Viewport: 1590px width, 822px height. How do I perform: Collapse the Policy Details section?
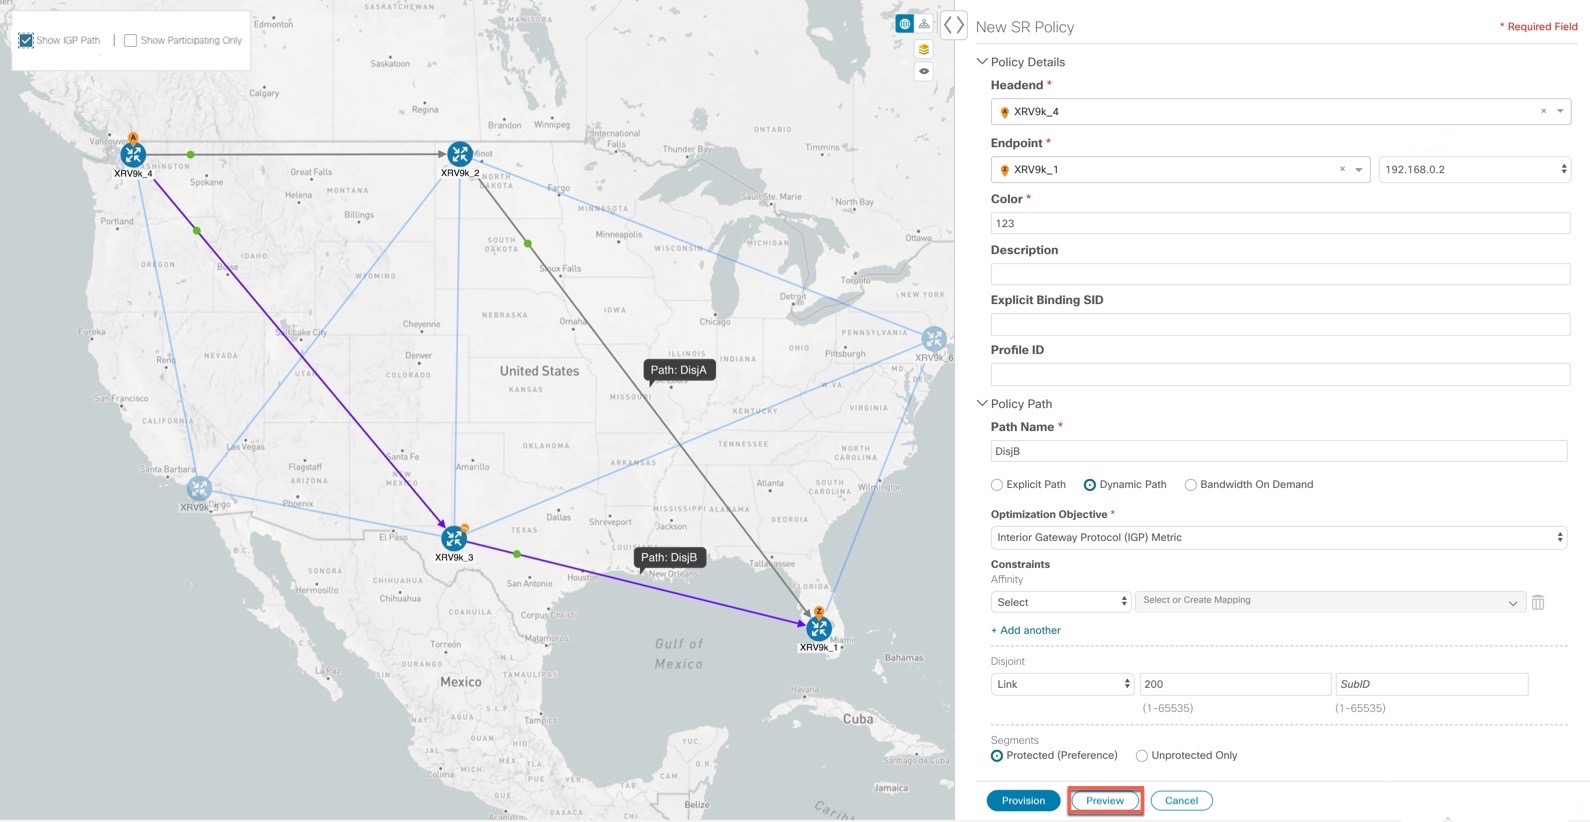pyautogui.click(x=982, y=62)
